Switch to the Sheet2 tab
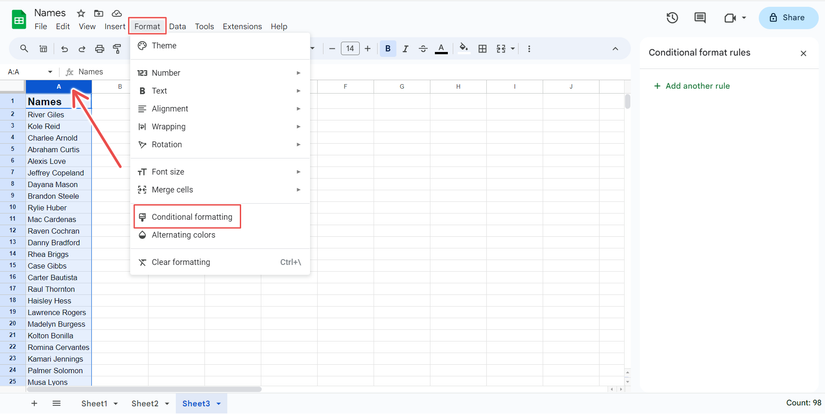The height and width of the screenshot is (414, 825). (x=145, y=404)
